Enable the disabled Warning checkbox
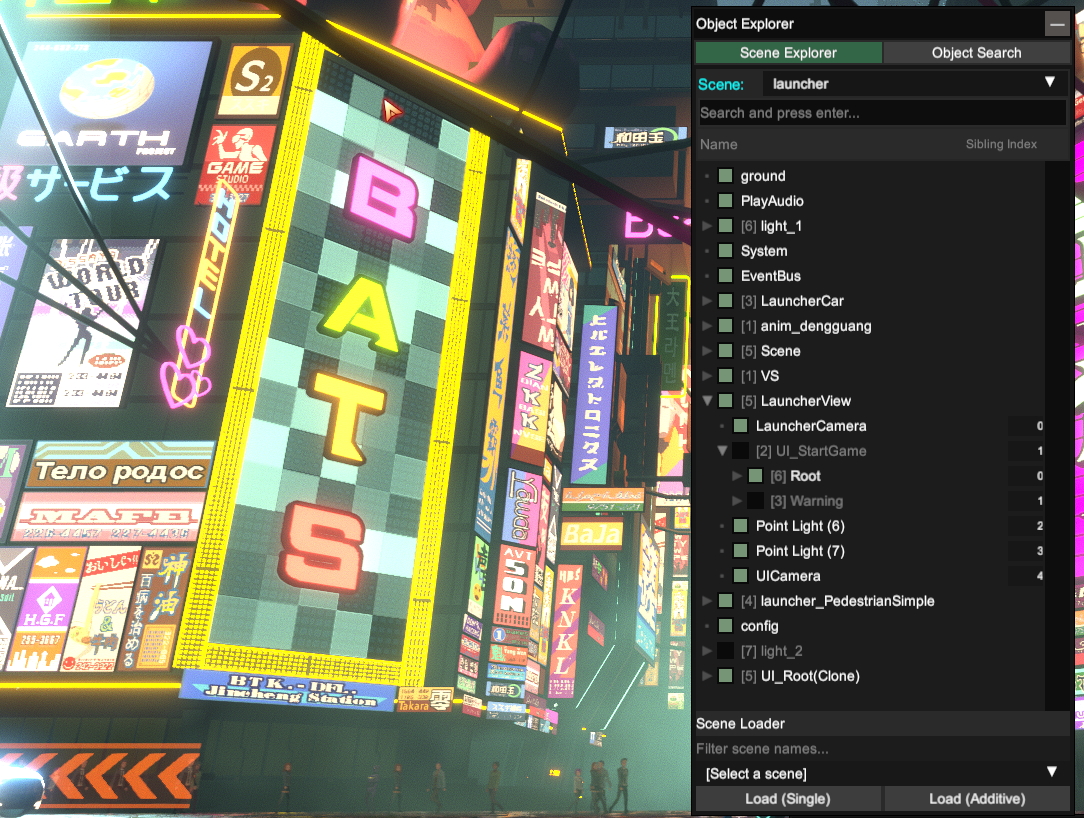Screen dimensions: 1084x818 (756, 501)
